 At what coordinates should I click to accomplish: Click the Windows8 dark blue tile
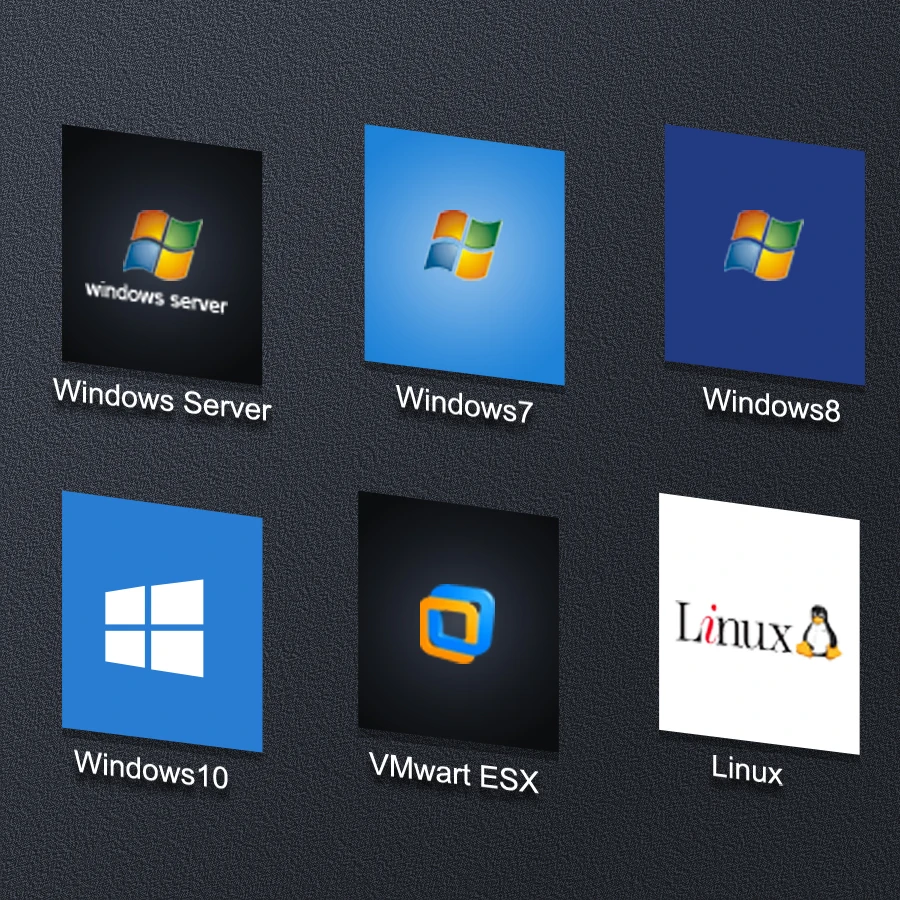coord(765,254)
